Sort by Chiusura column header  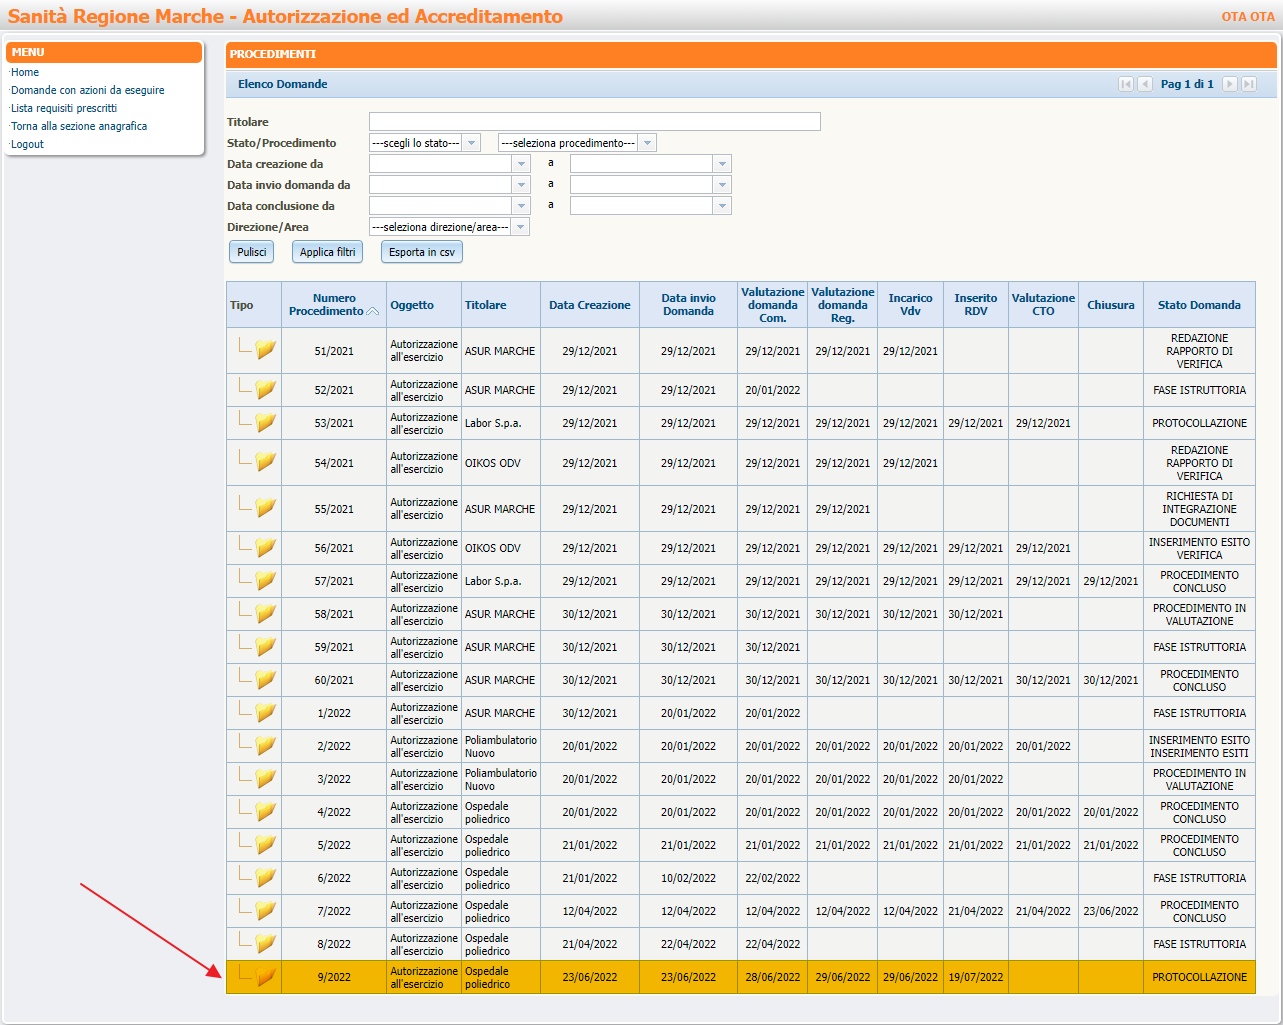click(x=1111, y=305)
